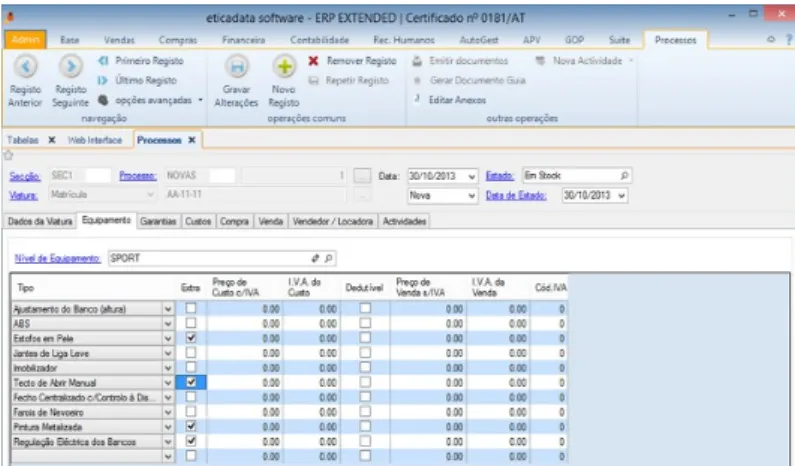Click Gerar Documento Guia
This screenshot has height=466, width=795.
469,80
